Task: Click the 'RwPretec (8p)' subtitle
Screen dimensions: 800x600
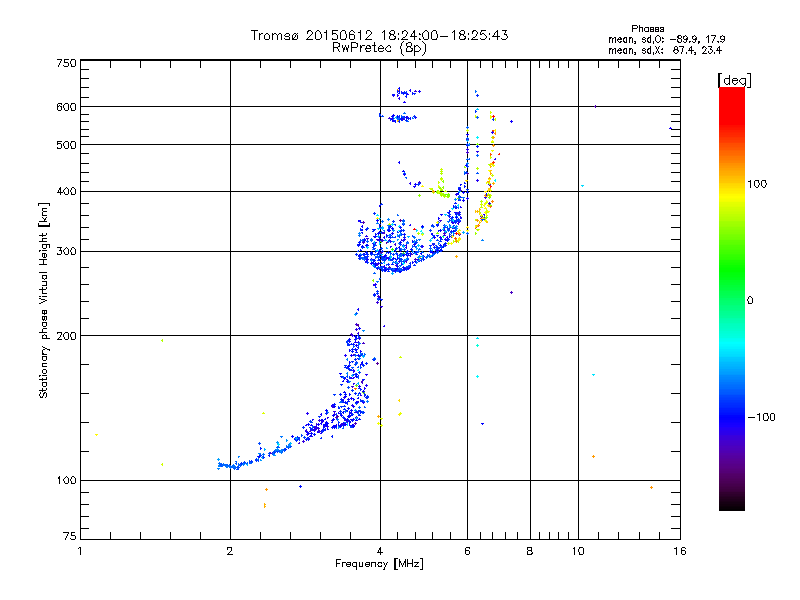Action: coord(379,48)
